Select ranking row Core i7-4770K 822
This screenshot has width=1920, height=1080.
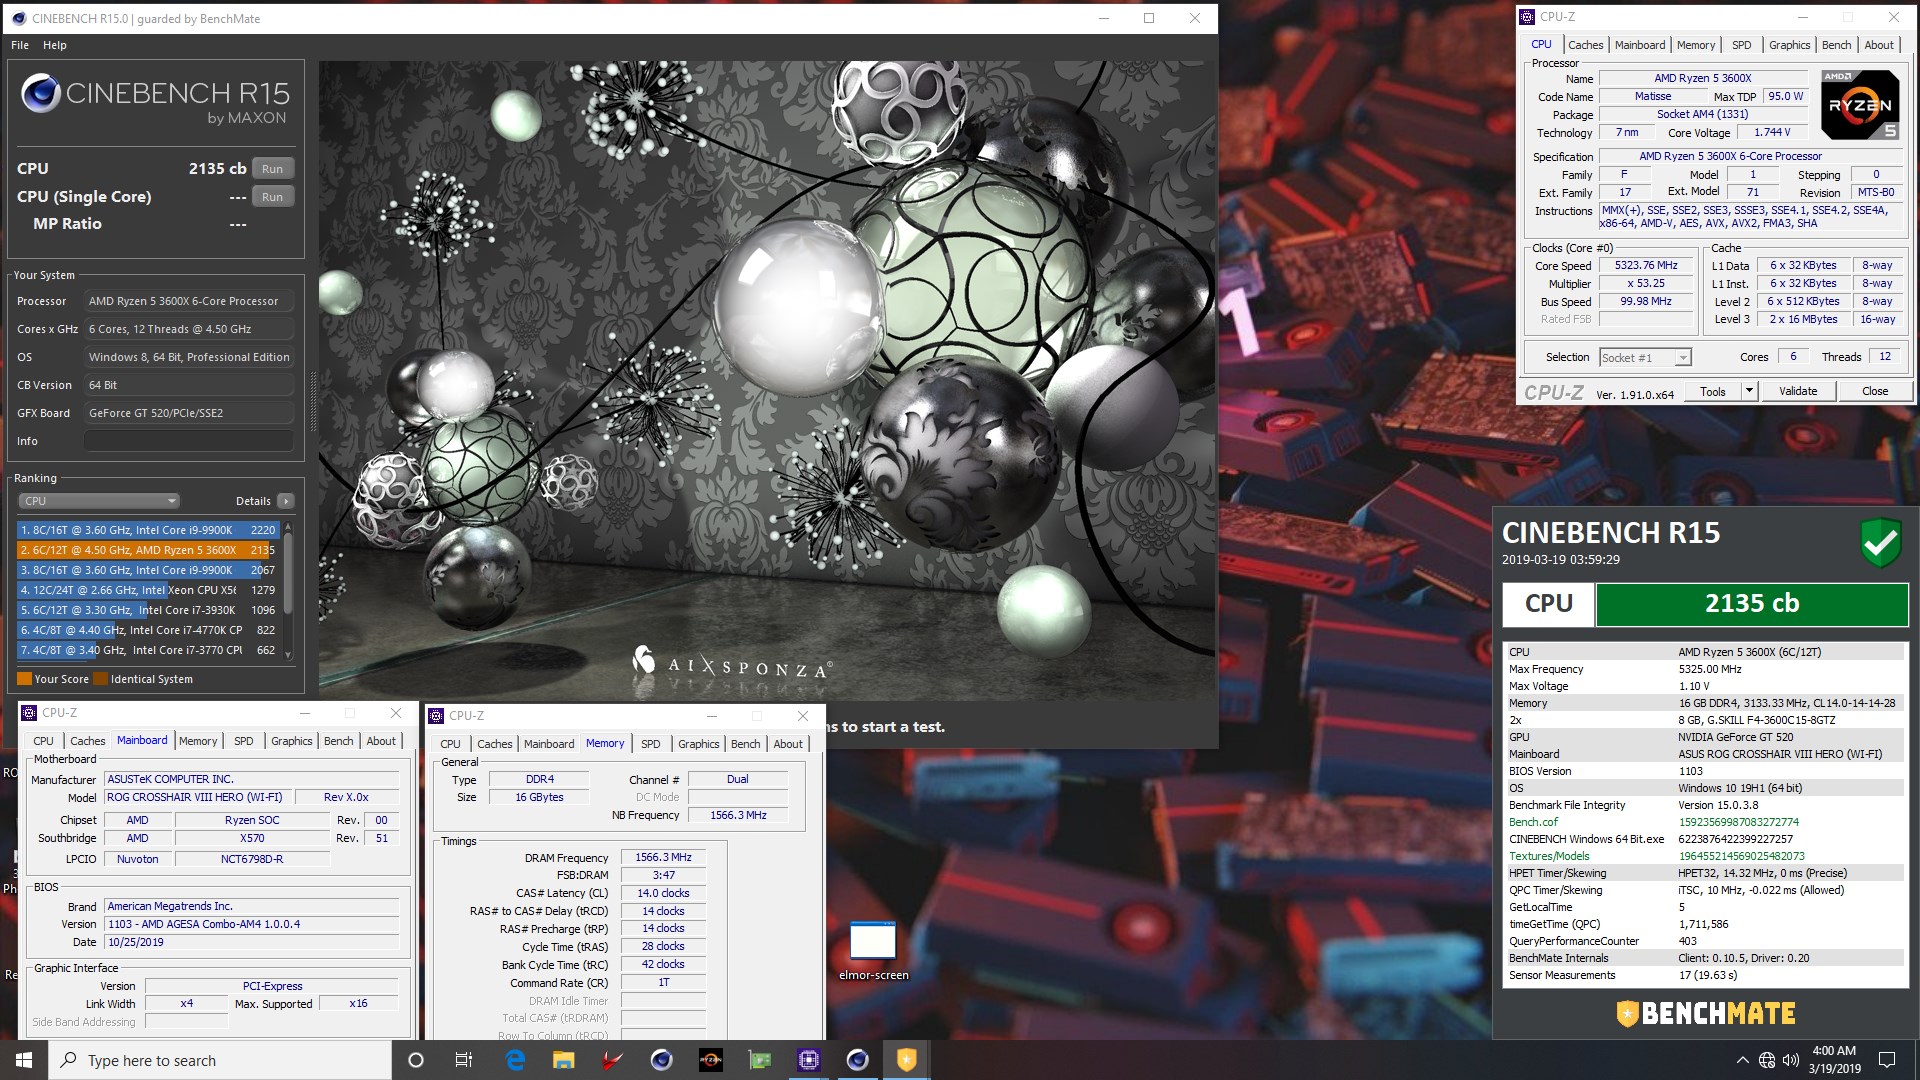click(x=148, y=630)
